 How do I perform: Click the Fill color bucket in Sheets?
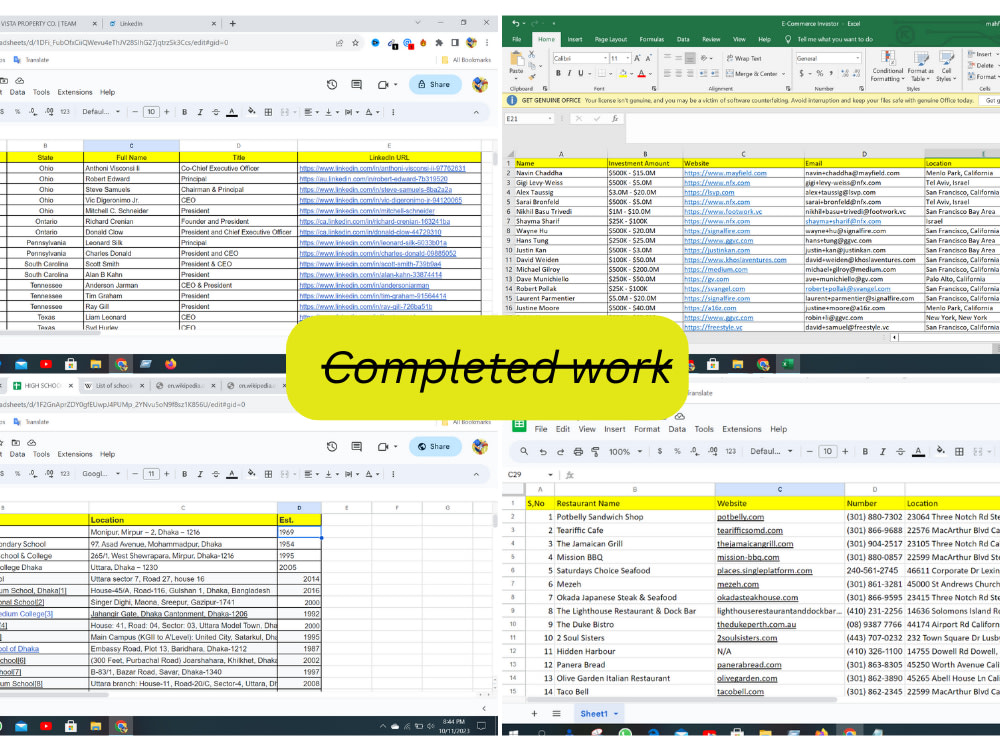(x=940, y=451)
